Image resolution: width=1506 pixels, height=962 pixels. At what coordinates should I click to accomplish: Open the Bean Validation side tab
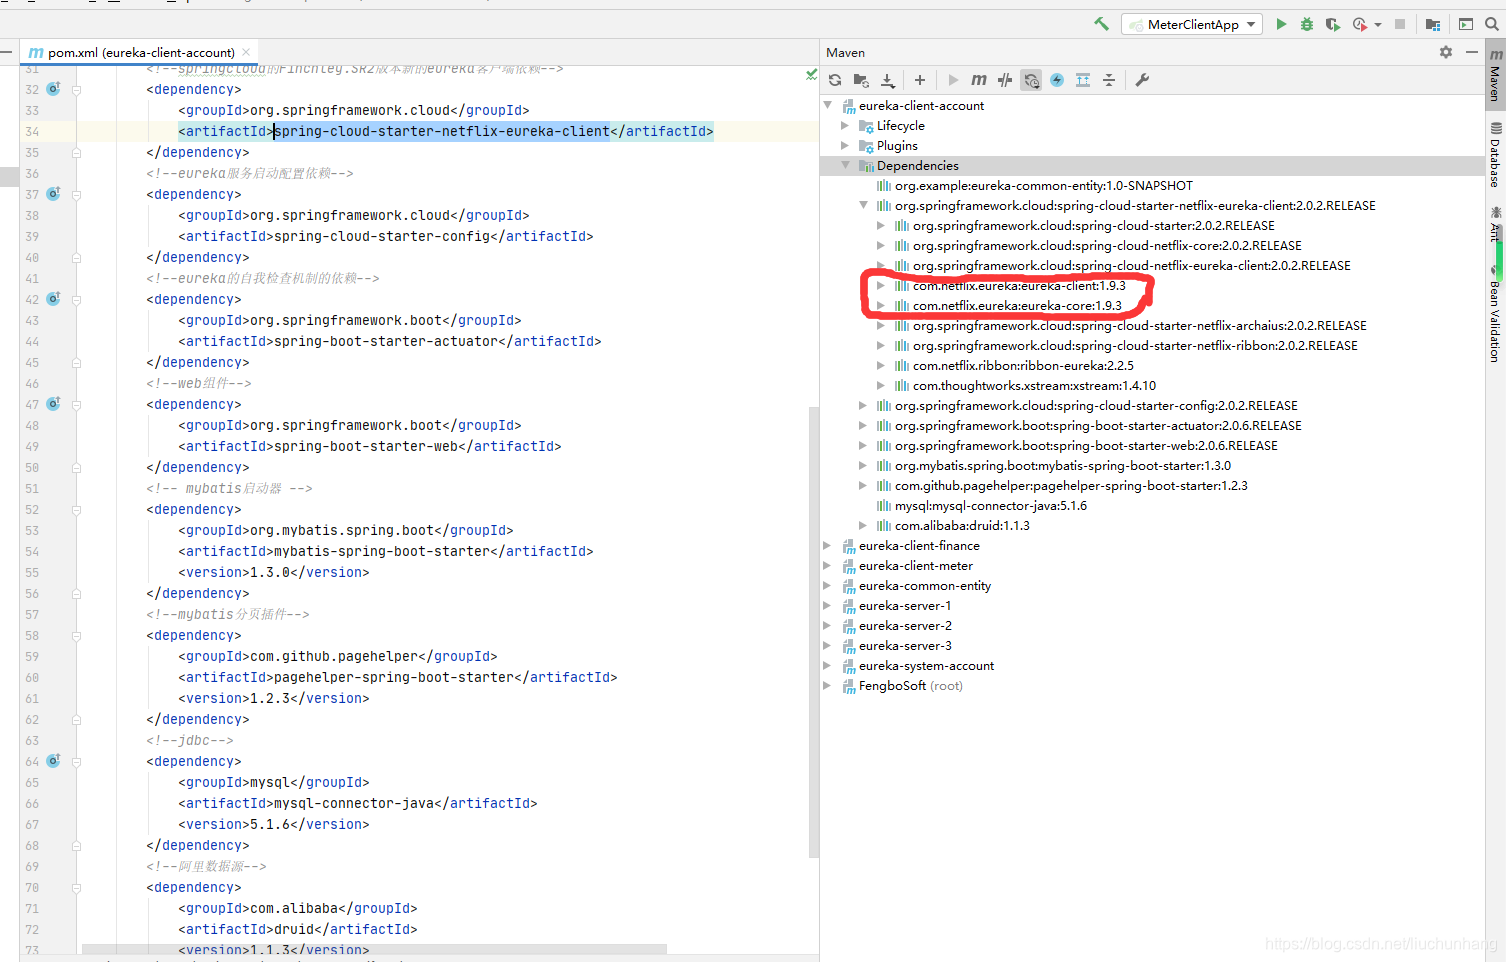1495,313
